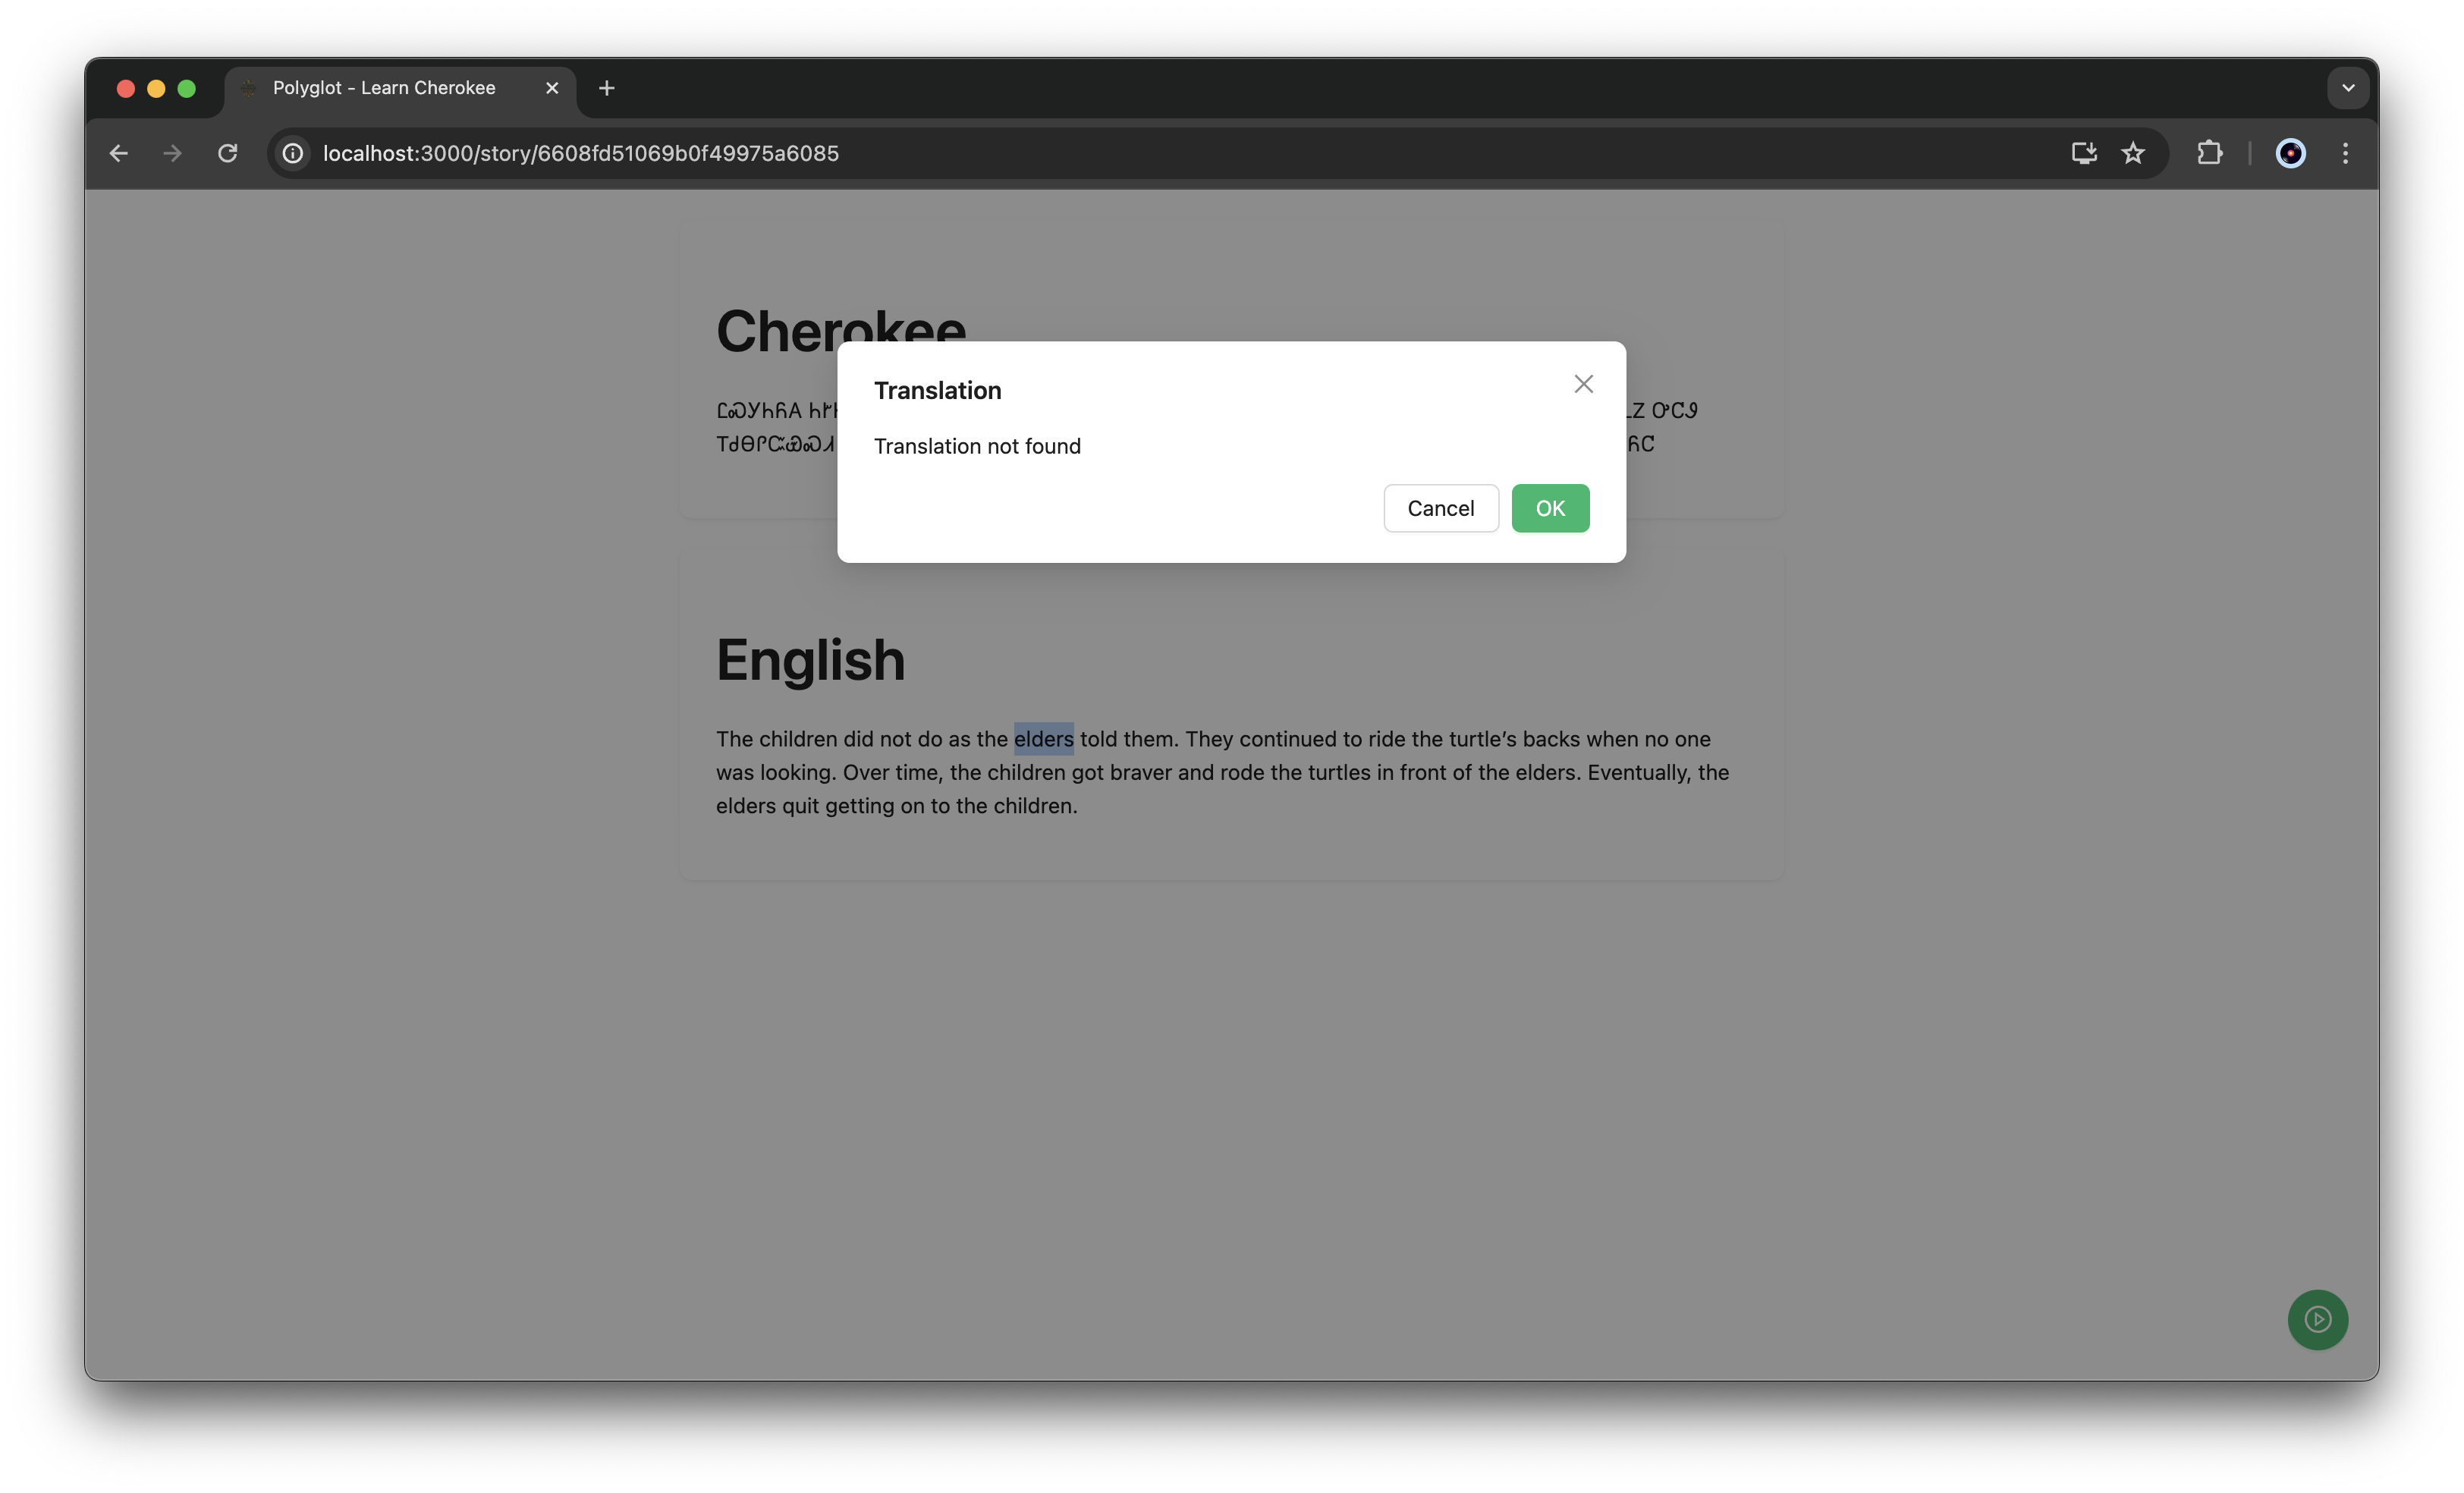Expand the tab search dropdown
Screen dimensions: 2464x1493
click(x=2348, y=88)
